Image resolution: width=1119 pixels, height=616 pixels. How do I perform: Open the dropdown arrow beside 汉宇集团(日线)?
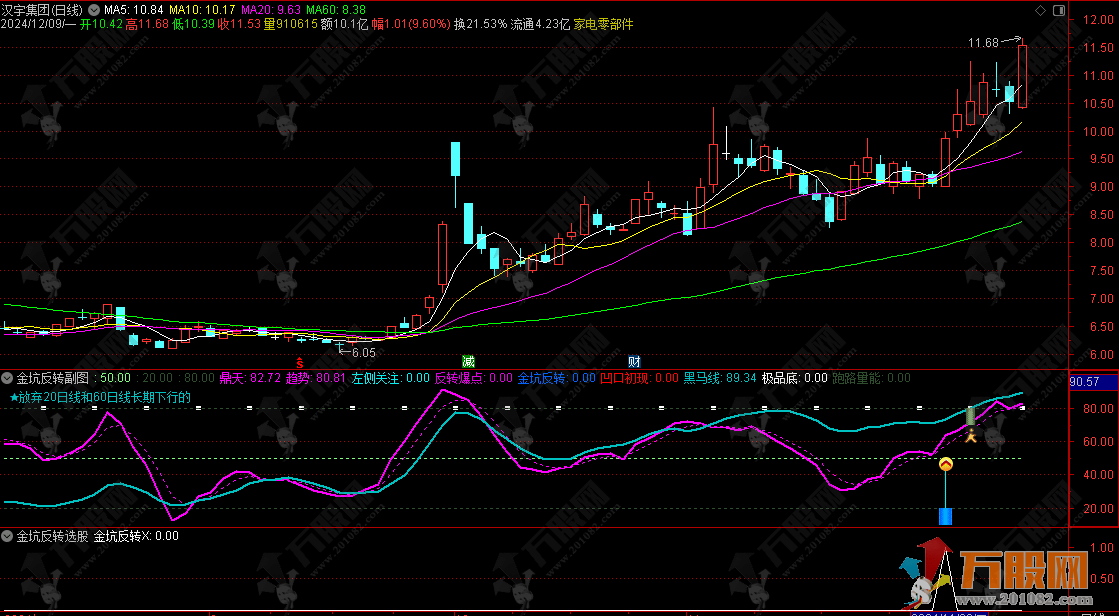[93, 10]
